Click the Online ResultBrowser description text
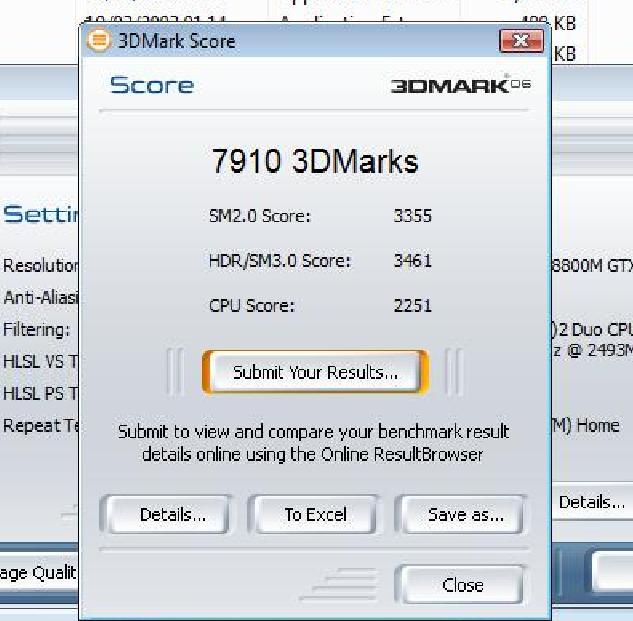Viewport: 633px width, 621px height. pos(313,443)
